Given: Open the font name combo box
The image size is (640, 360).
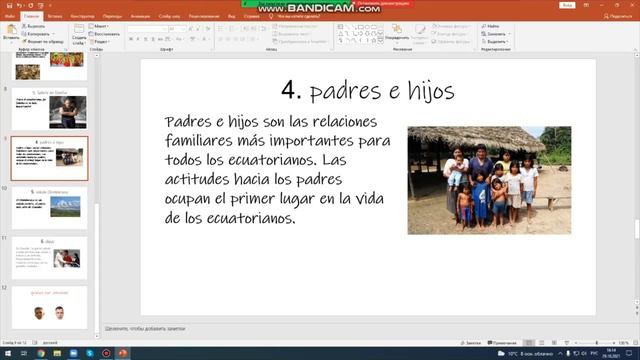Looking at the screenshot, I should pos(147,29).
